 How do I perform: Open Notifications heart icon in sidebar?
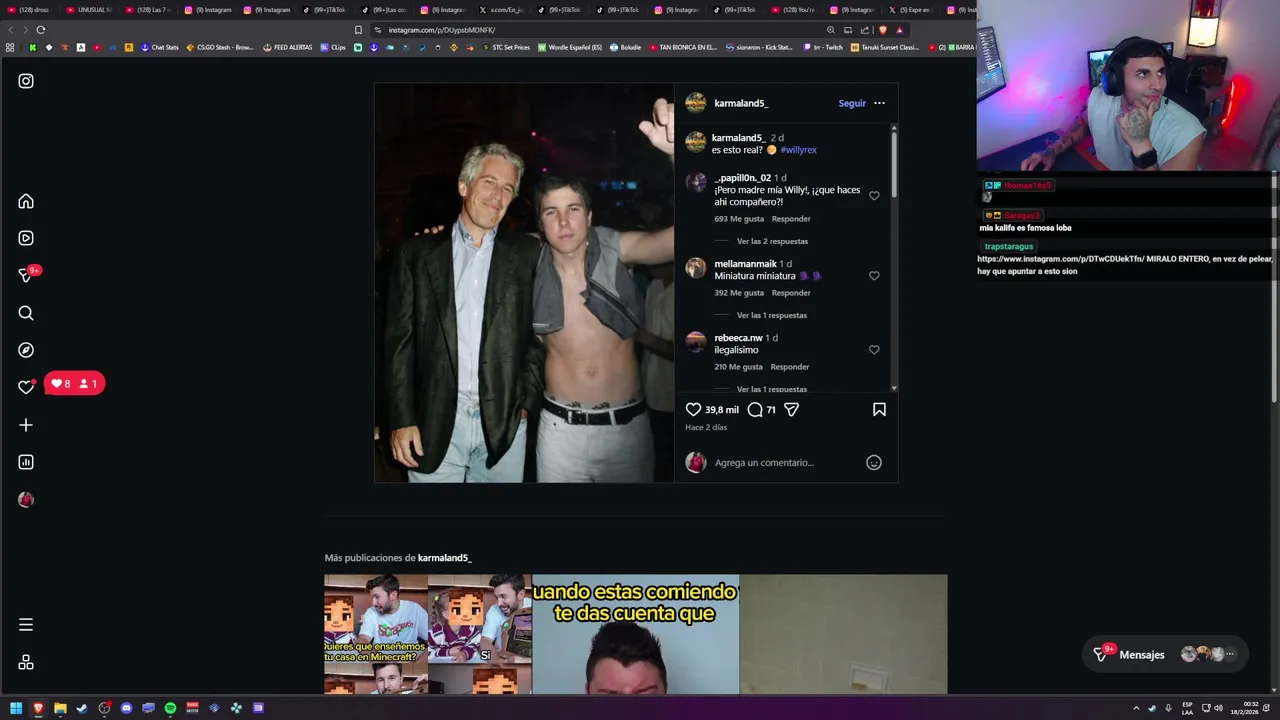tap(26, 387)
